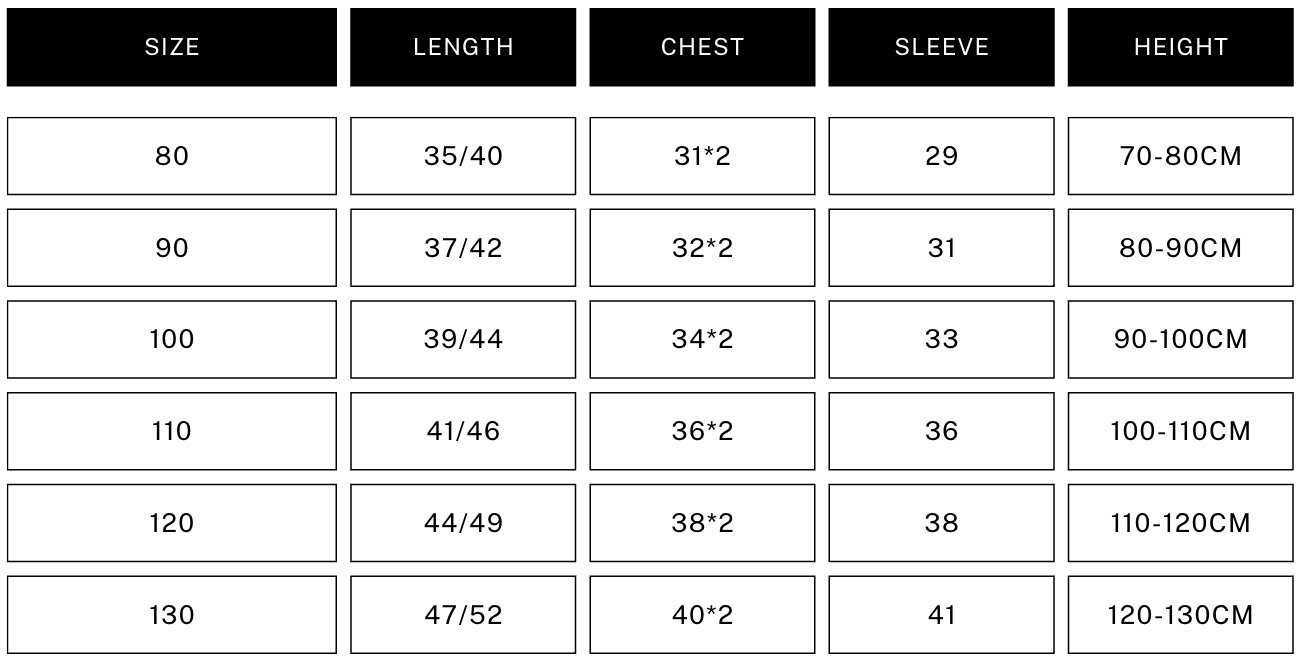Select the SLEEVE header cell
Screen dimensions: 1300x660
pos(941,47)
